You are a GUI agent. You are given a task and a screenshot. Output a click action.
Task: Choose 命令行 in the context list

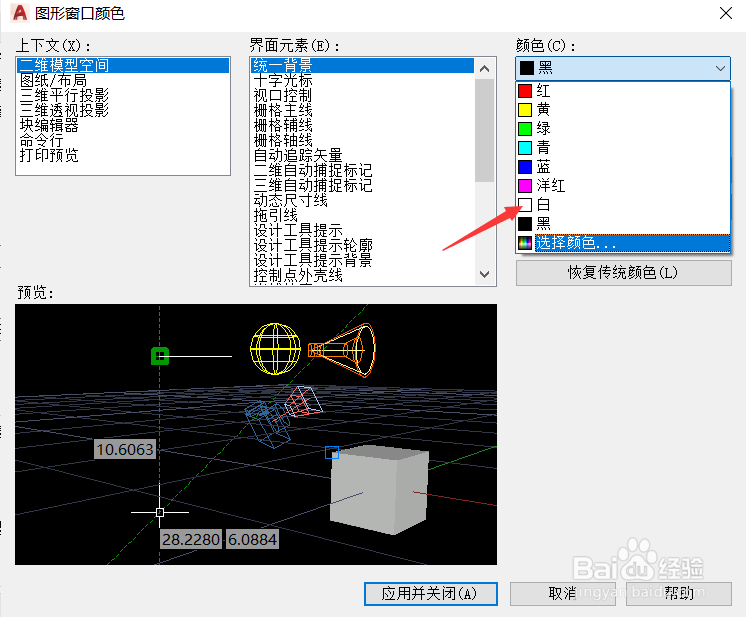point(123,140)
